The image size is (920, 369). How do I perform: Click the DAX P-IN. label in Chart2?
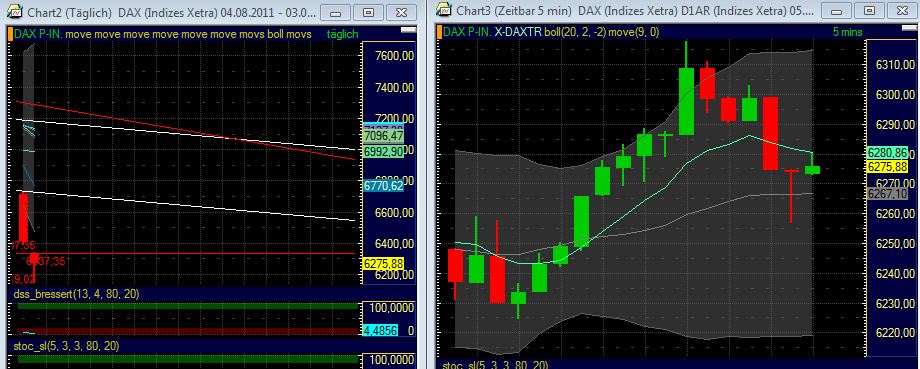[x=39, y=35]
